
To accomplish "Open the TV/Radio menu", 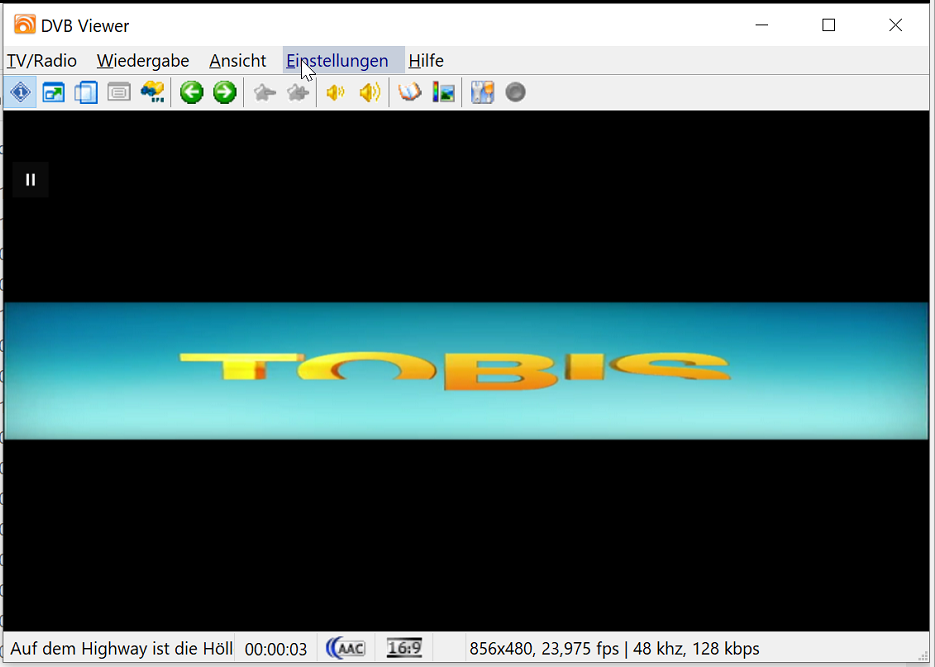I will 42,61.
